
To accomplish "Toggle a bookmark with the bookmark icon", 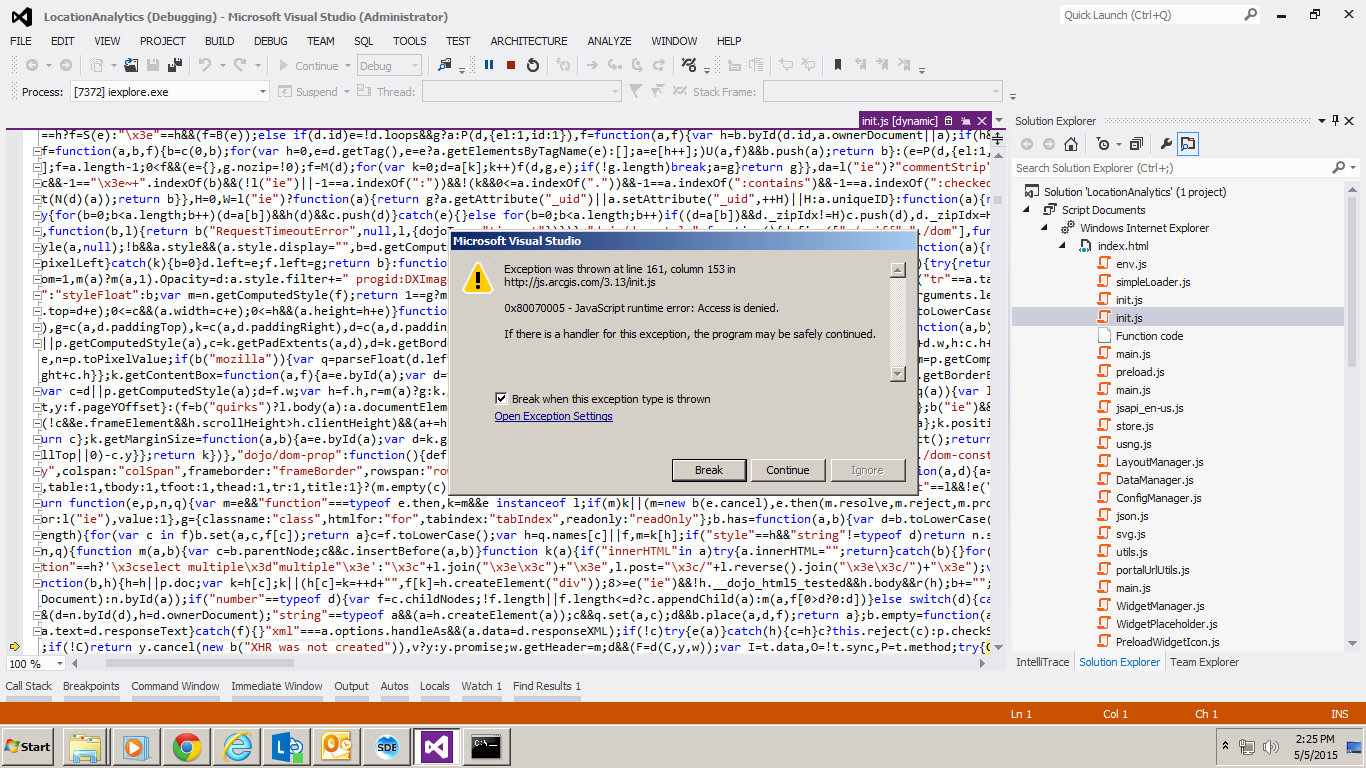I will tap(838, 65).
